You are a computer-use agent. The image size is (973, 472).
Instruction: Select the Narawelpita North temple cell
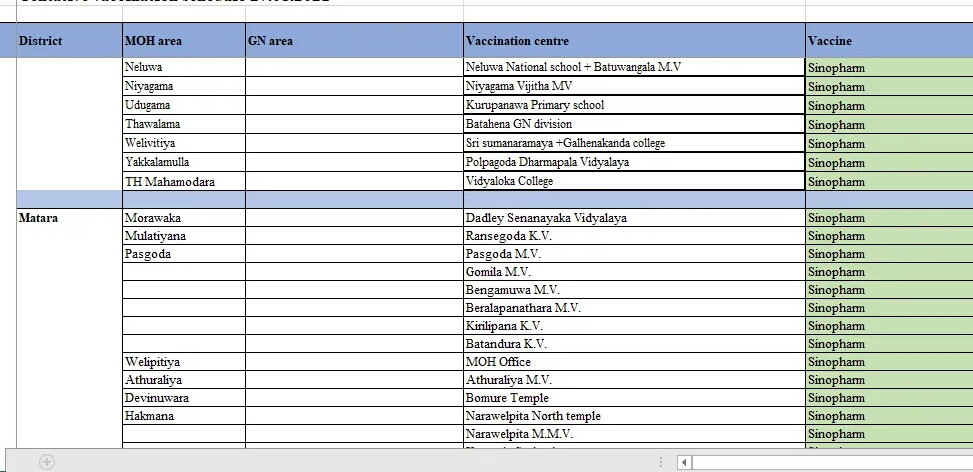point(634,416)
